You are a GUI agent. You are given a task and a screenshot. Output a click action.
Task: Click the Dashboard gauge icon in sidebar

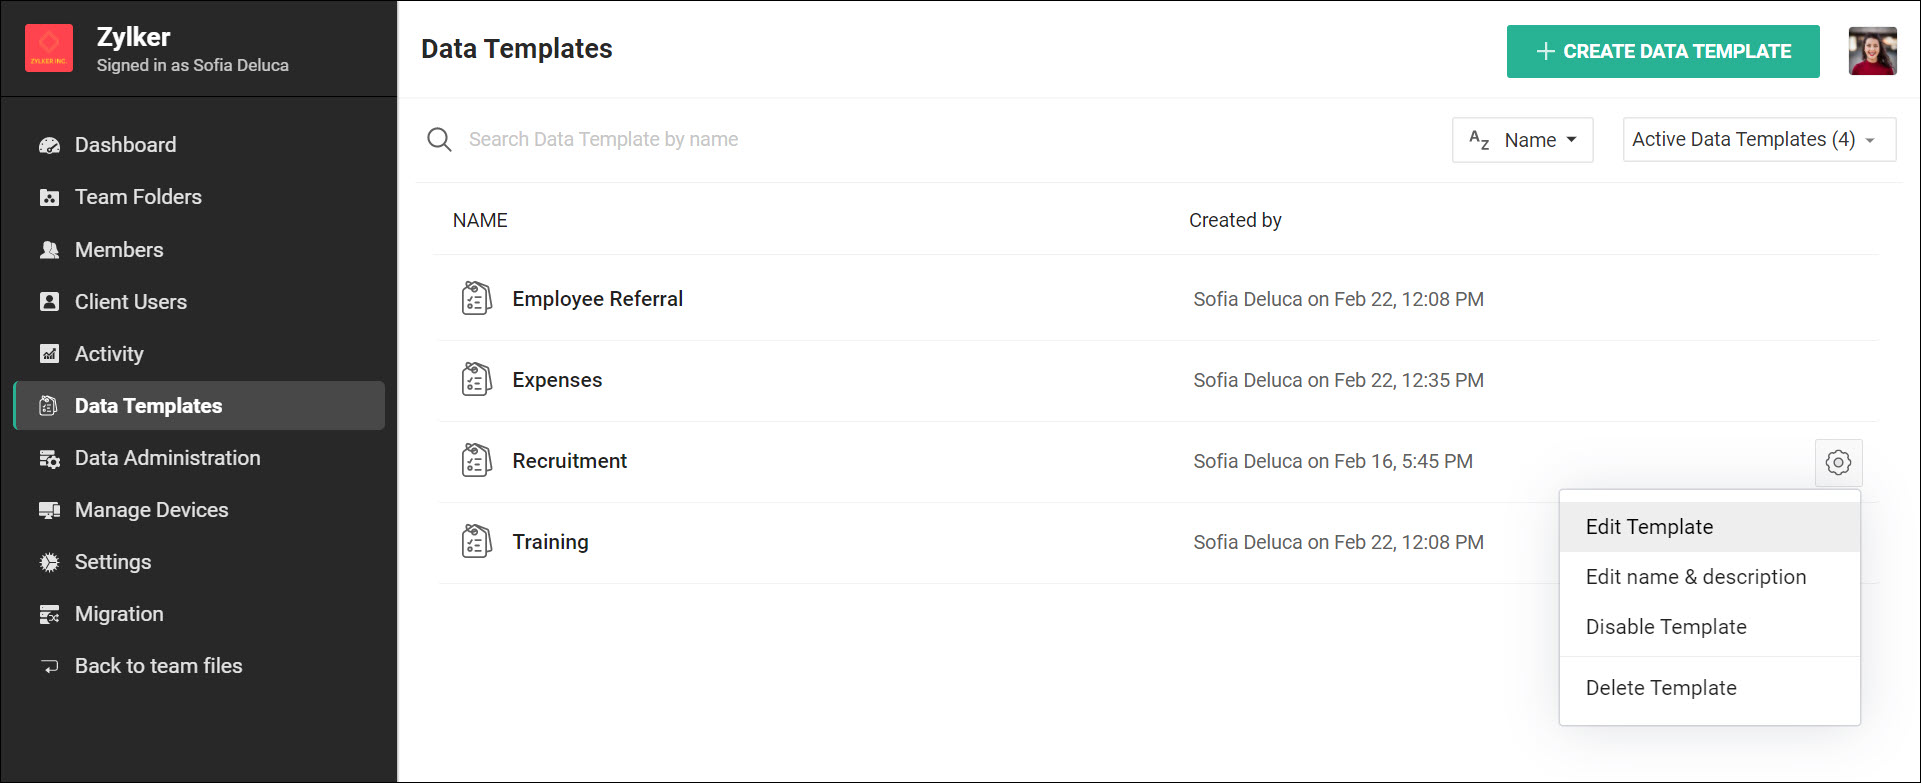point(49,145)
